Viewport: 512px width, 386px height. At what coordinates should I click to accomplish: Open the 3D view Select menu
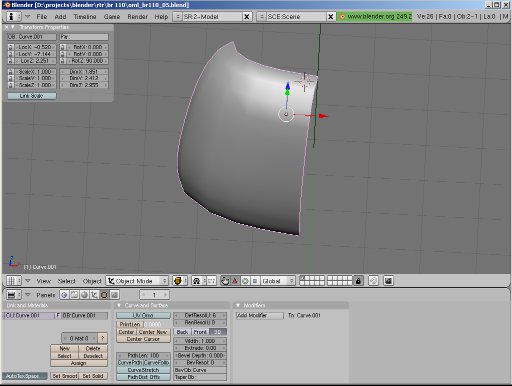click(66, 281)
